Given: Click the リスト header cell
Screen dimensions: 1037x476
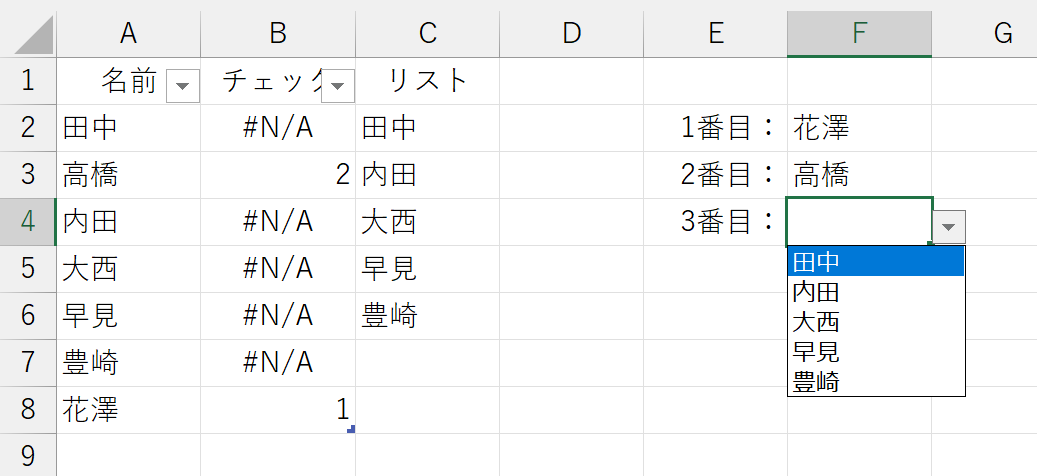Looking at the screenshot, I should point(427,81).
